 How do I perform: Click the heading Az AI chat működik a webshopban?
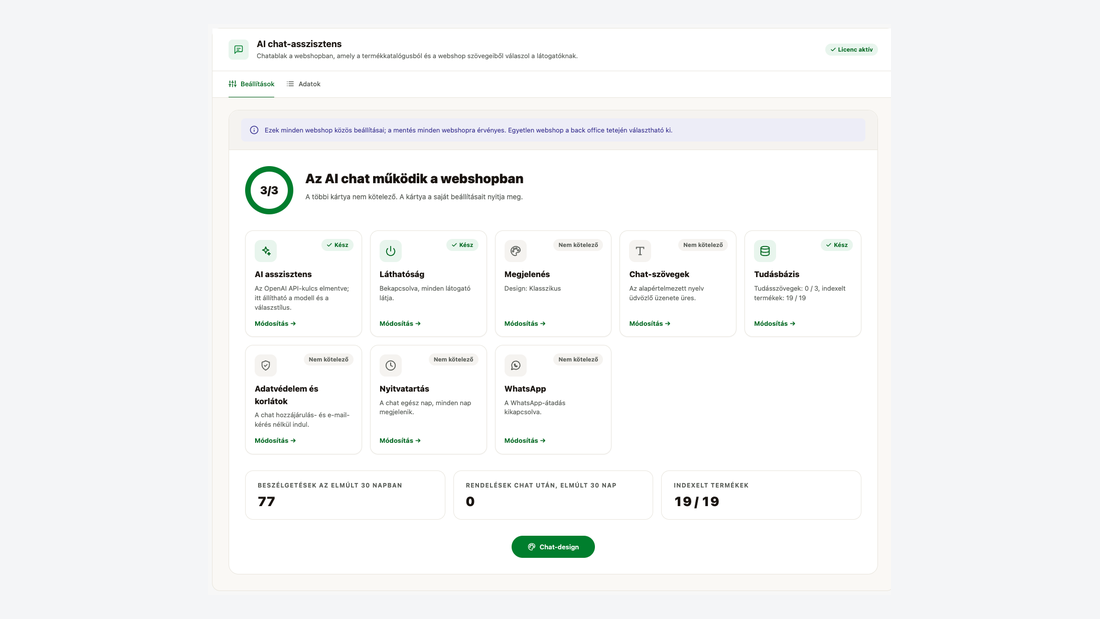(x=414, y=179)
